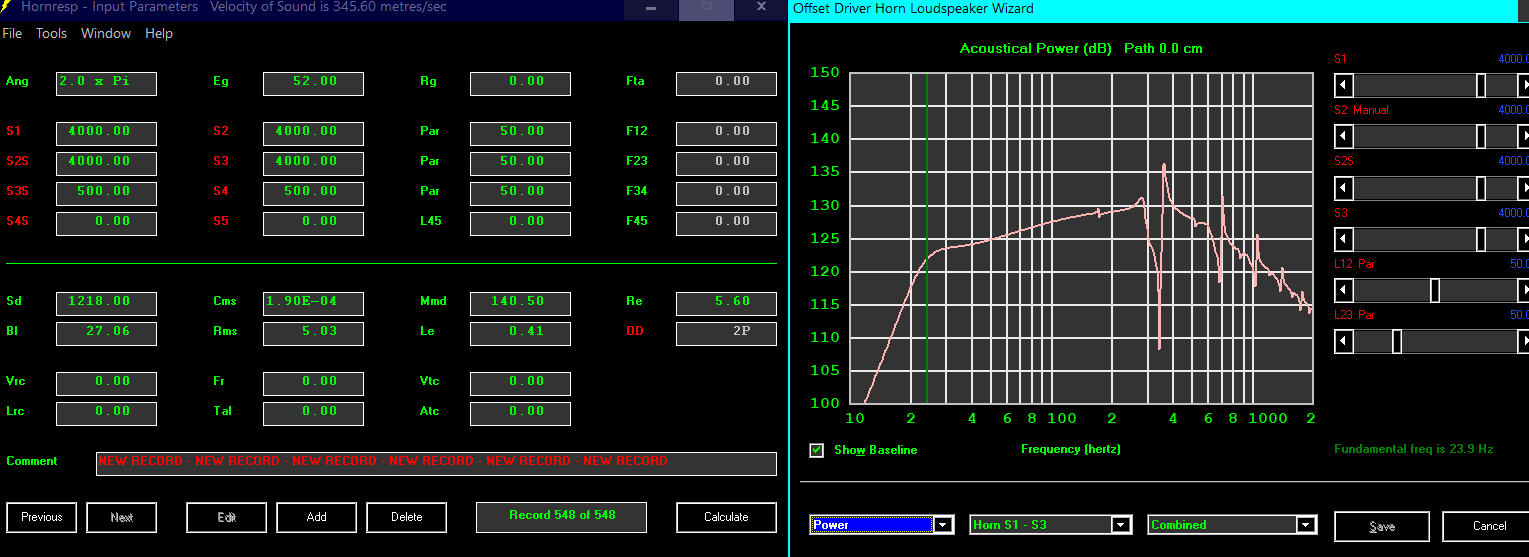Click the Le field showing 0.41
Image resolution: width=1529 pixels, height=557 pixels.
tap(520, 333)
